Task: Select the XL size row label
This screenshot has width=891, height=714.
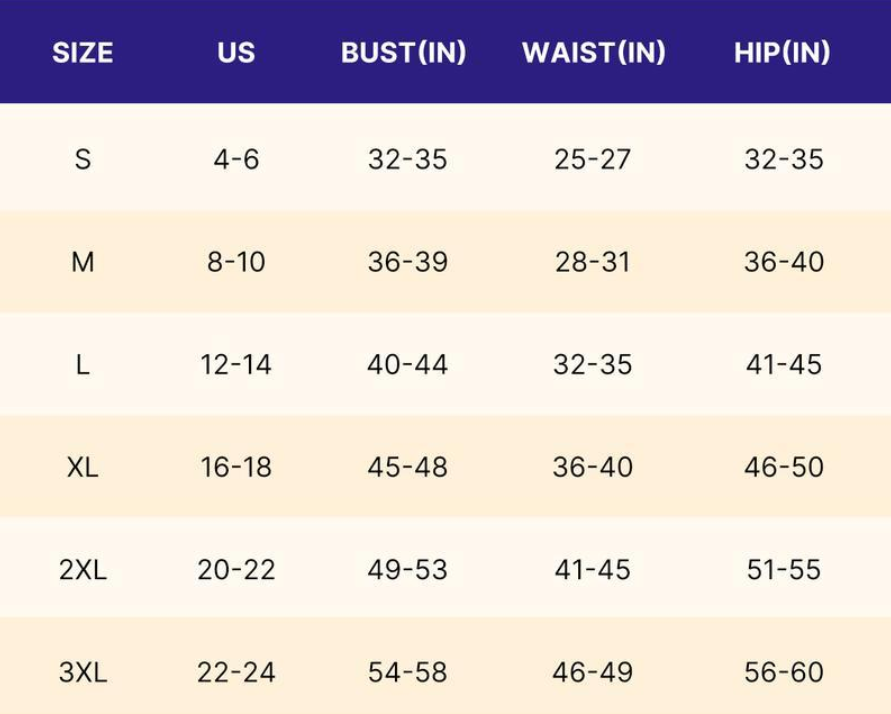Action: (83, 467)
